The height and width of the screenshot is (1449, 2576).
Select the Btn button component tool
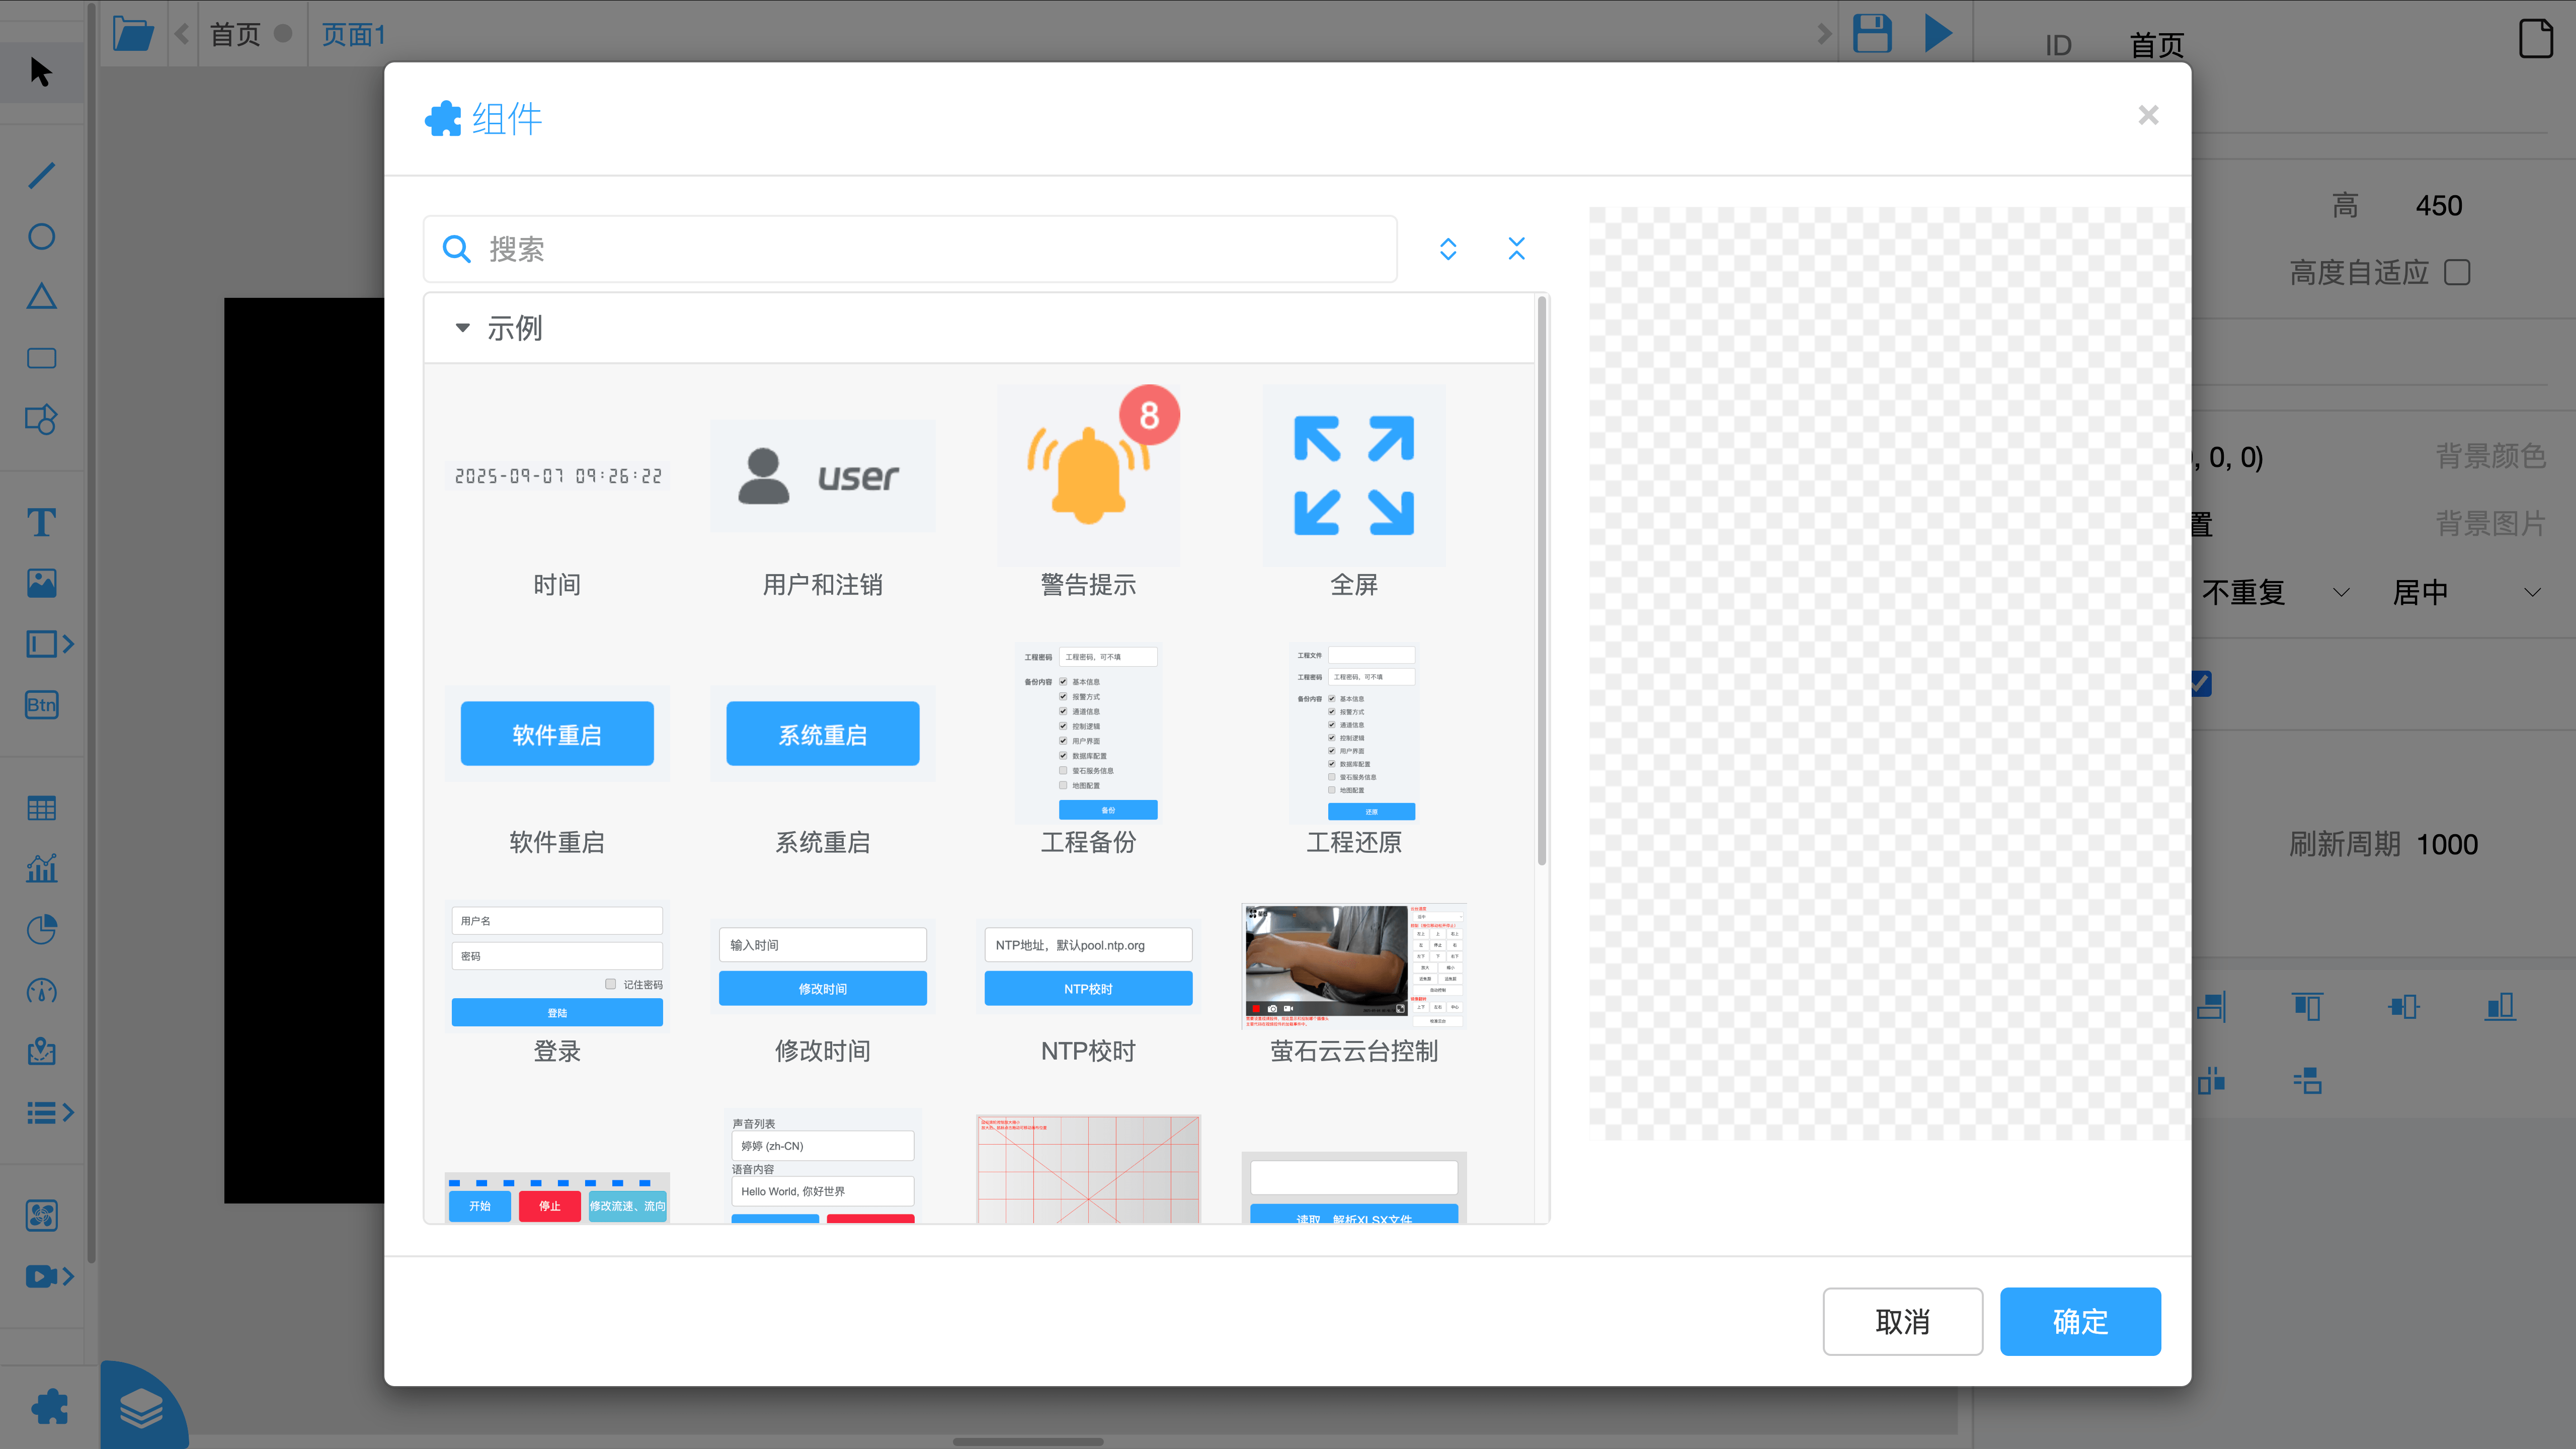tap(41, 705)
